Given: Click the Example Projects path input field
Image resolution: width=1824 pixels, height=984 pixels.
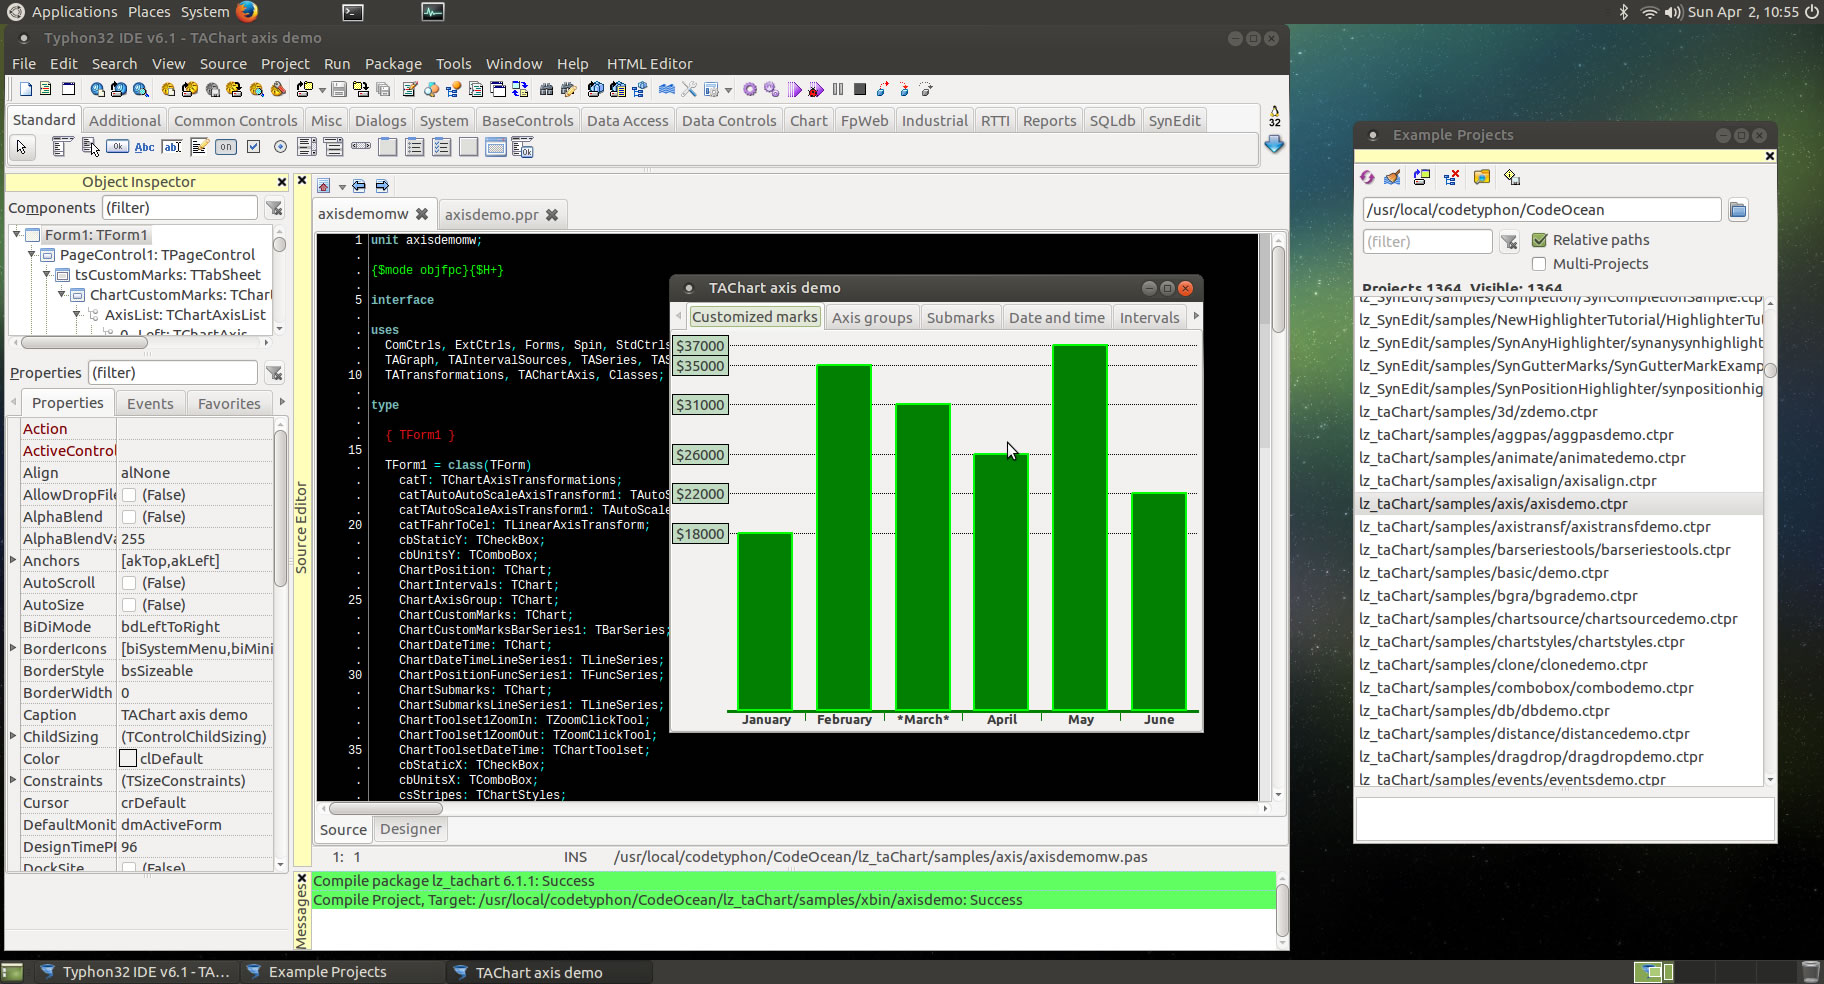Looking at the screenshot, I should coord(1541,210).
